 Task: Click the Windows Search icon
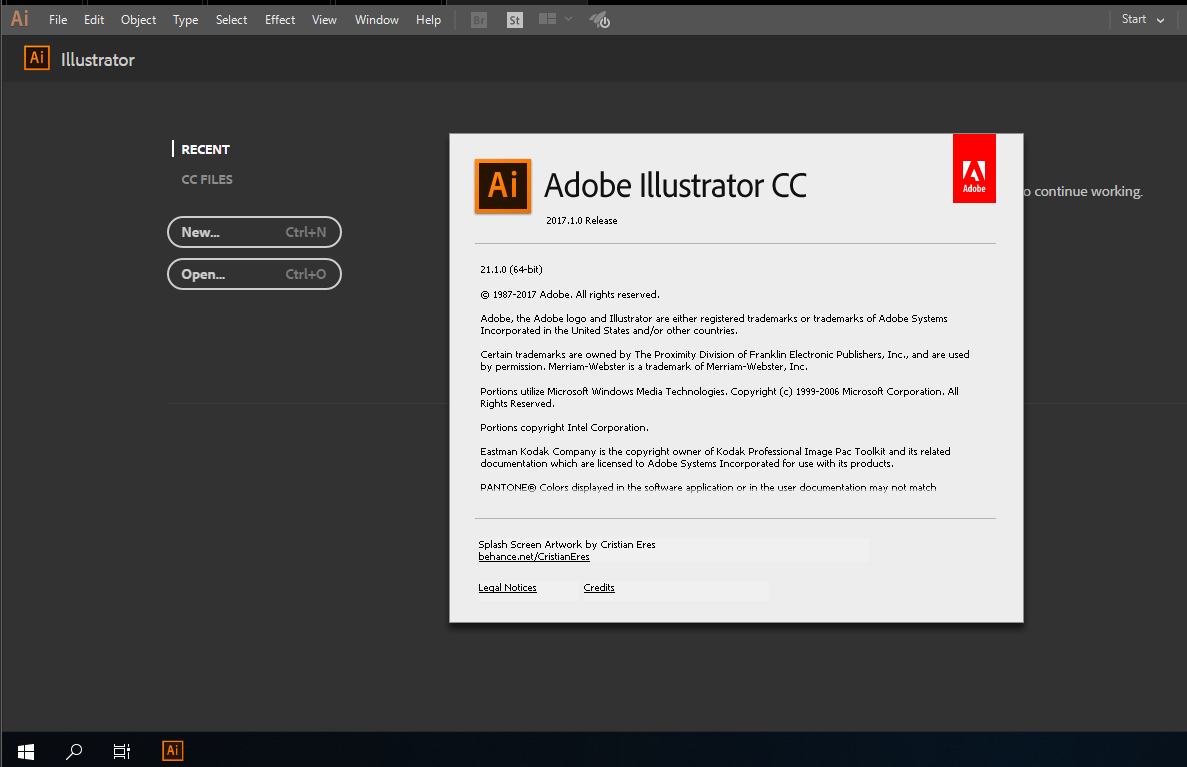(x=73, y=750)
